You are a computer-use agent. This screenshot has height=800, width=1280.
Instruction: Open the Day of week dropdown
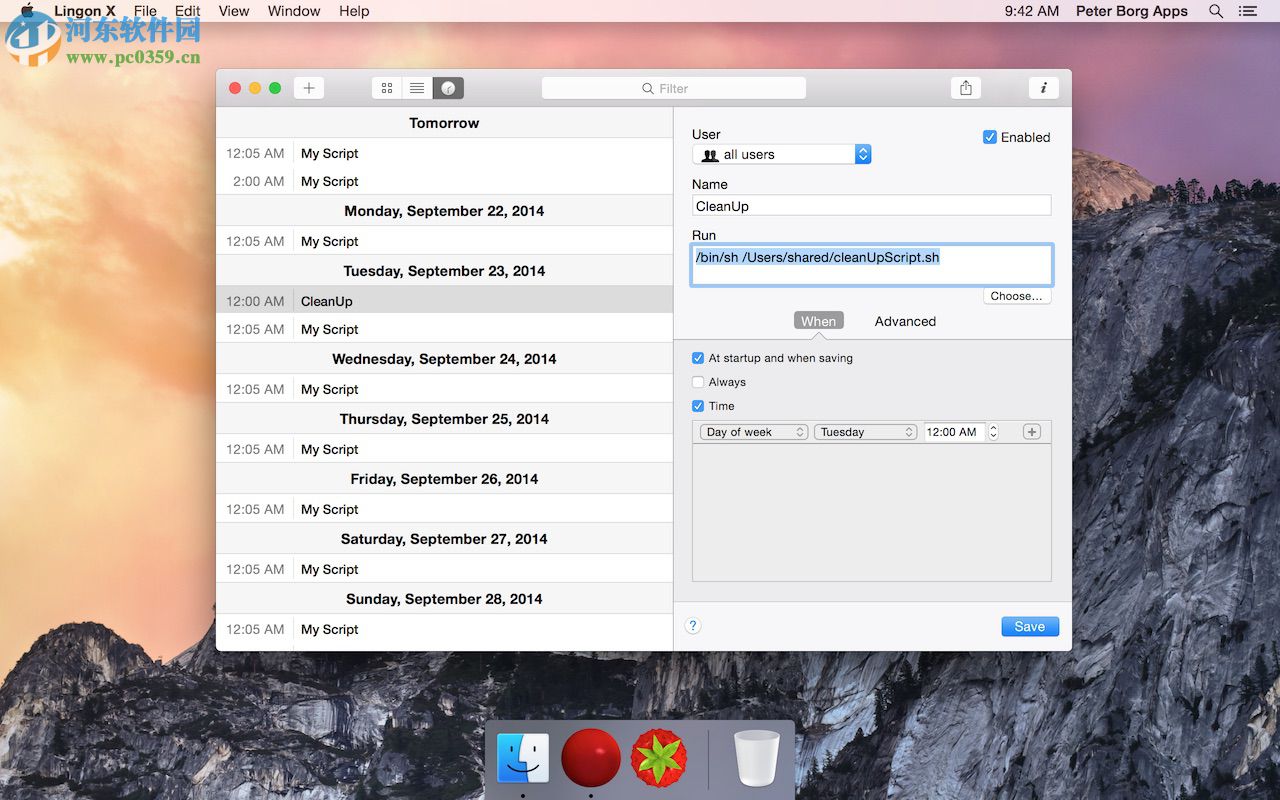coord(754,432)
